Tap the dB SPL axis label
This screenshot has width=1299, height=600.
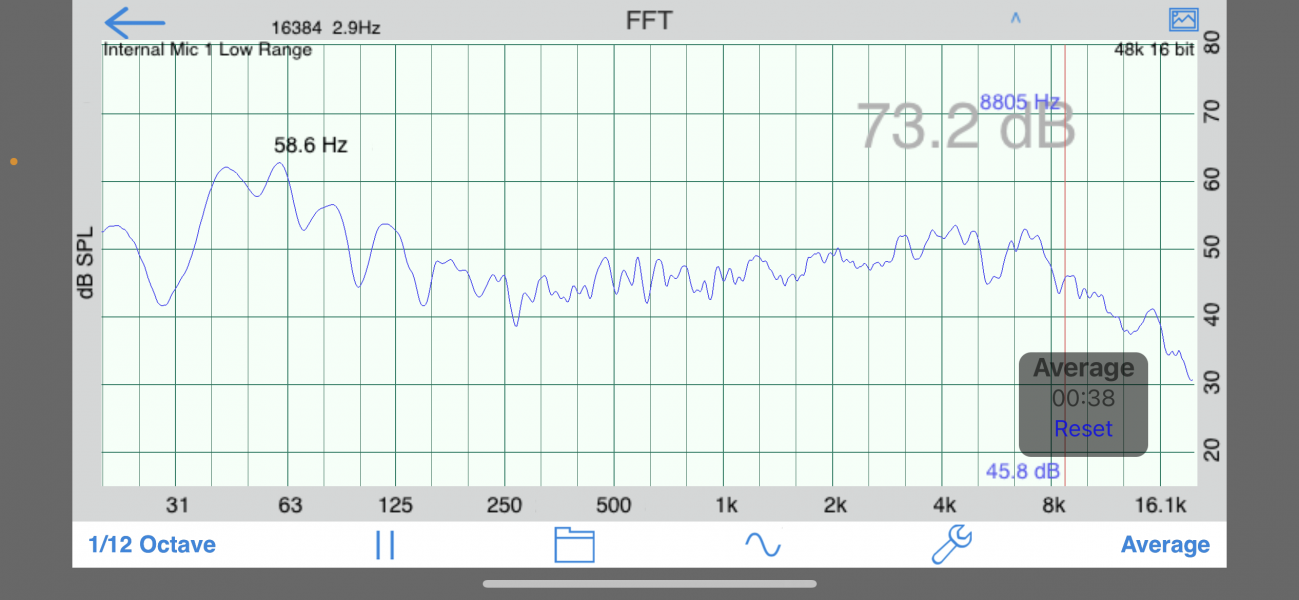click(x=86, y=262)
